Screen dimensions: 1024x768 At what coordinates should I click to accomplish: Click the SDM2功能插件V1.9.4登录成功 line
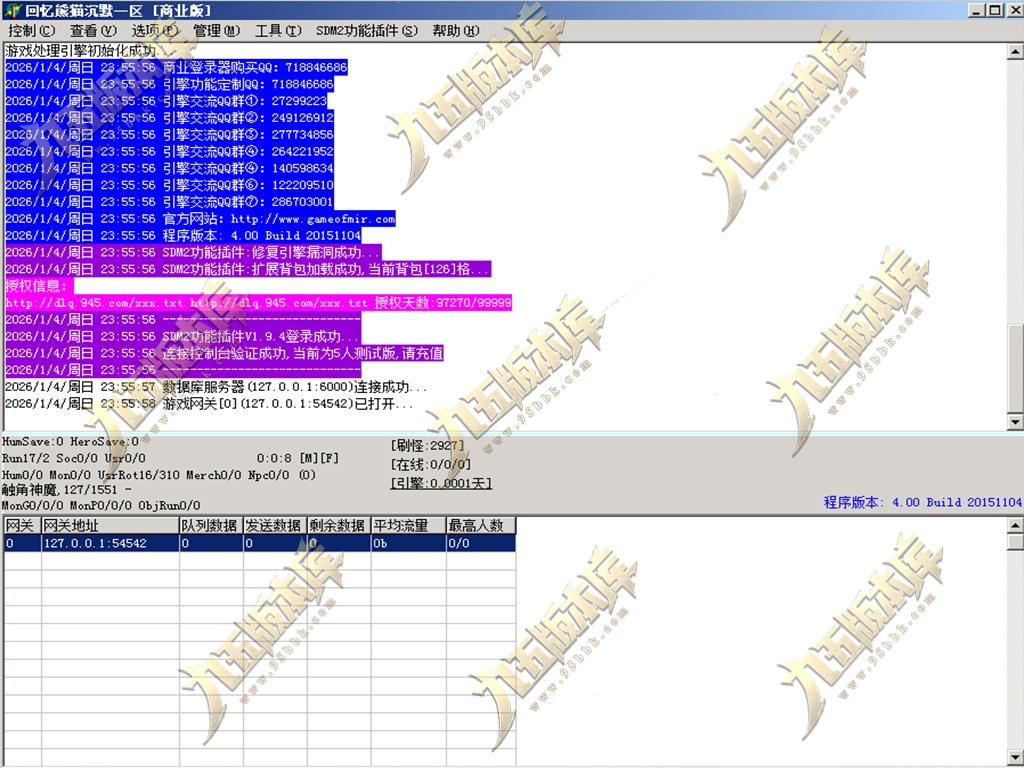click(x=182, y=337)
